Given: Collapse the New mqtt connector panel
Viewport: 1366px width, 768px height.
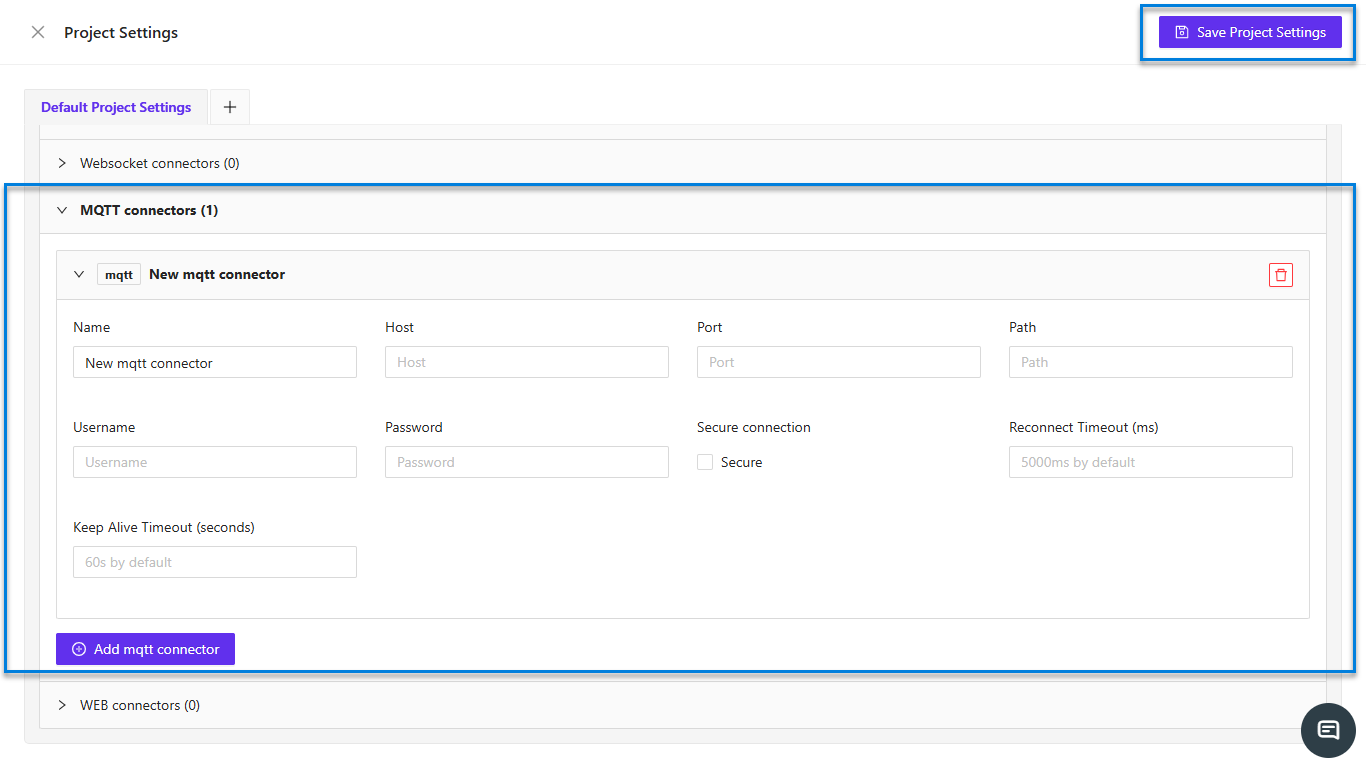Looking at the screenshot, I should 78,273.
